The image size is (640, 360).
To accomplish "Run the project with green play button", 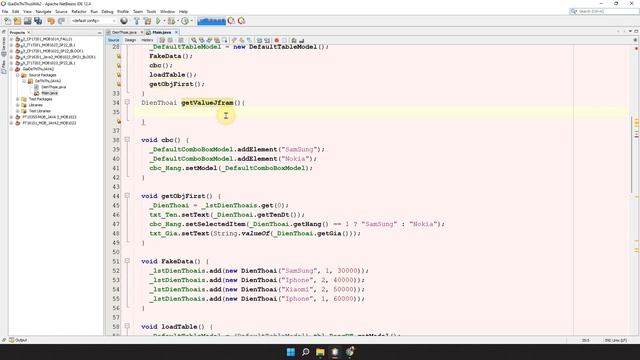I will click(158, 21).
